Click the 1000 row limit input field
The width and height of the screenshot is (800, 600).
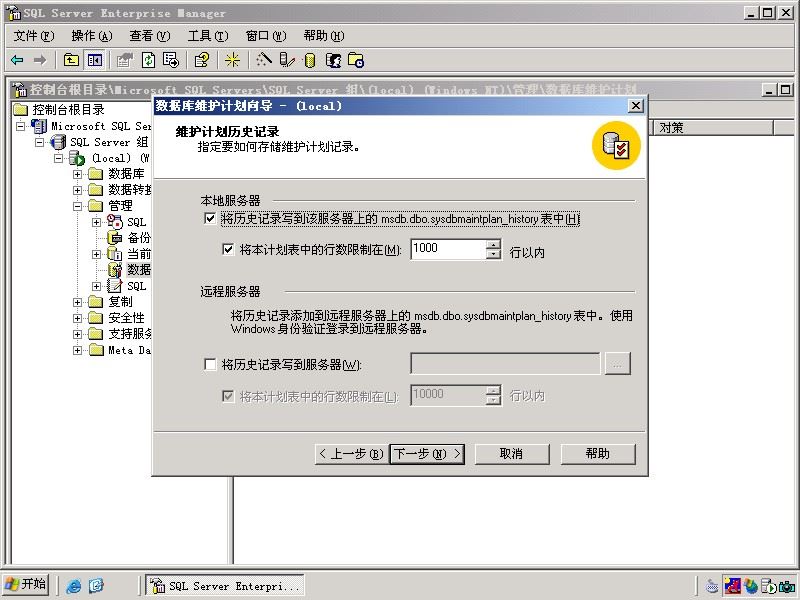448,249
